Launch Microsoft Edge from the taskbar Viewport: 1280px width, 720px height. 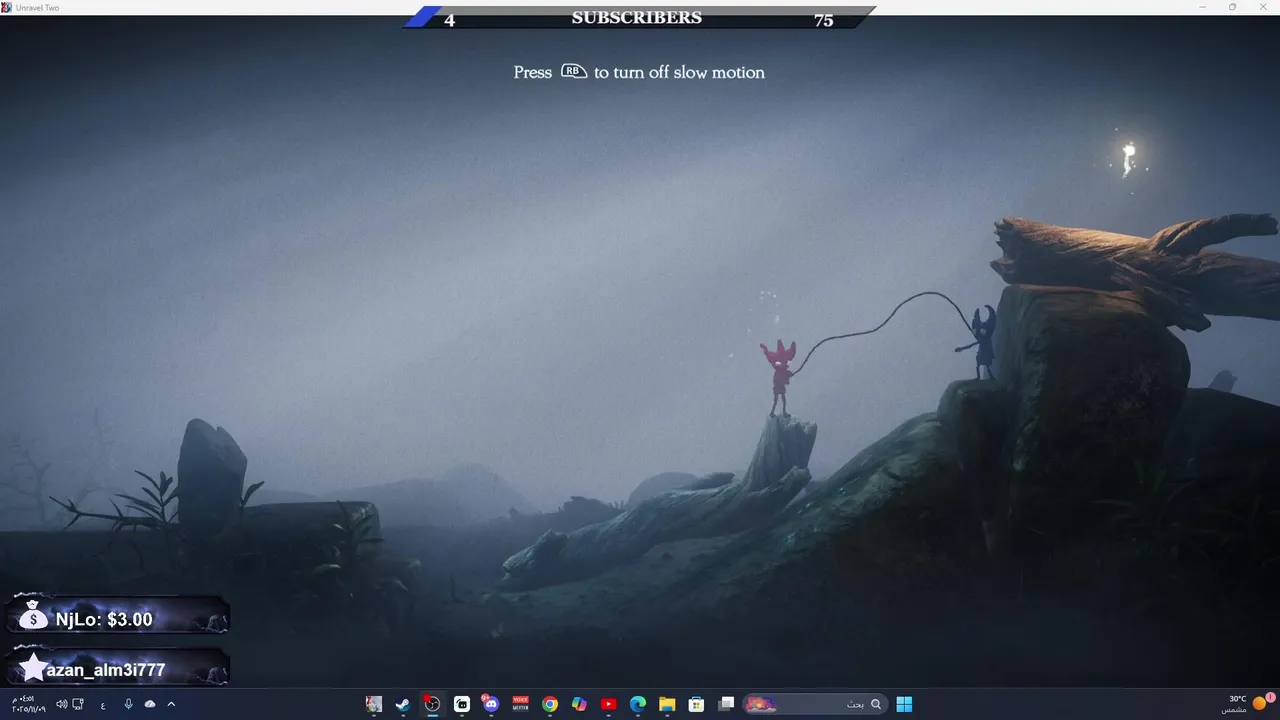point(638,704)
